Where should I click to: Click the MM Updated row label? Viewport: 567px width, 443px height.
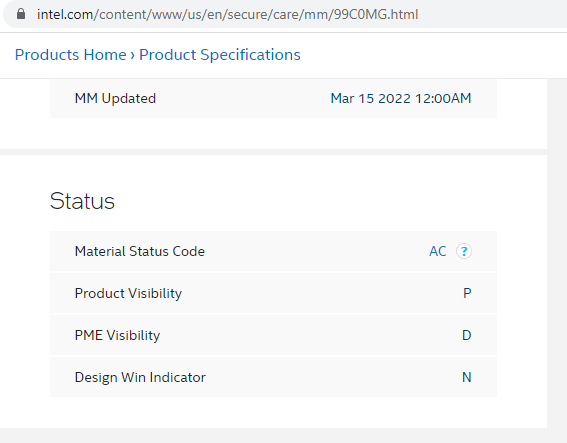click(115, 98)
